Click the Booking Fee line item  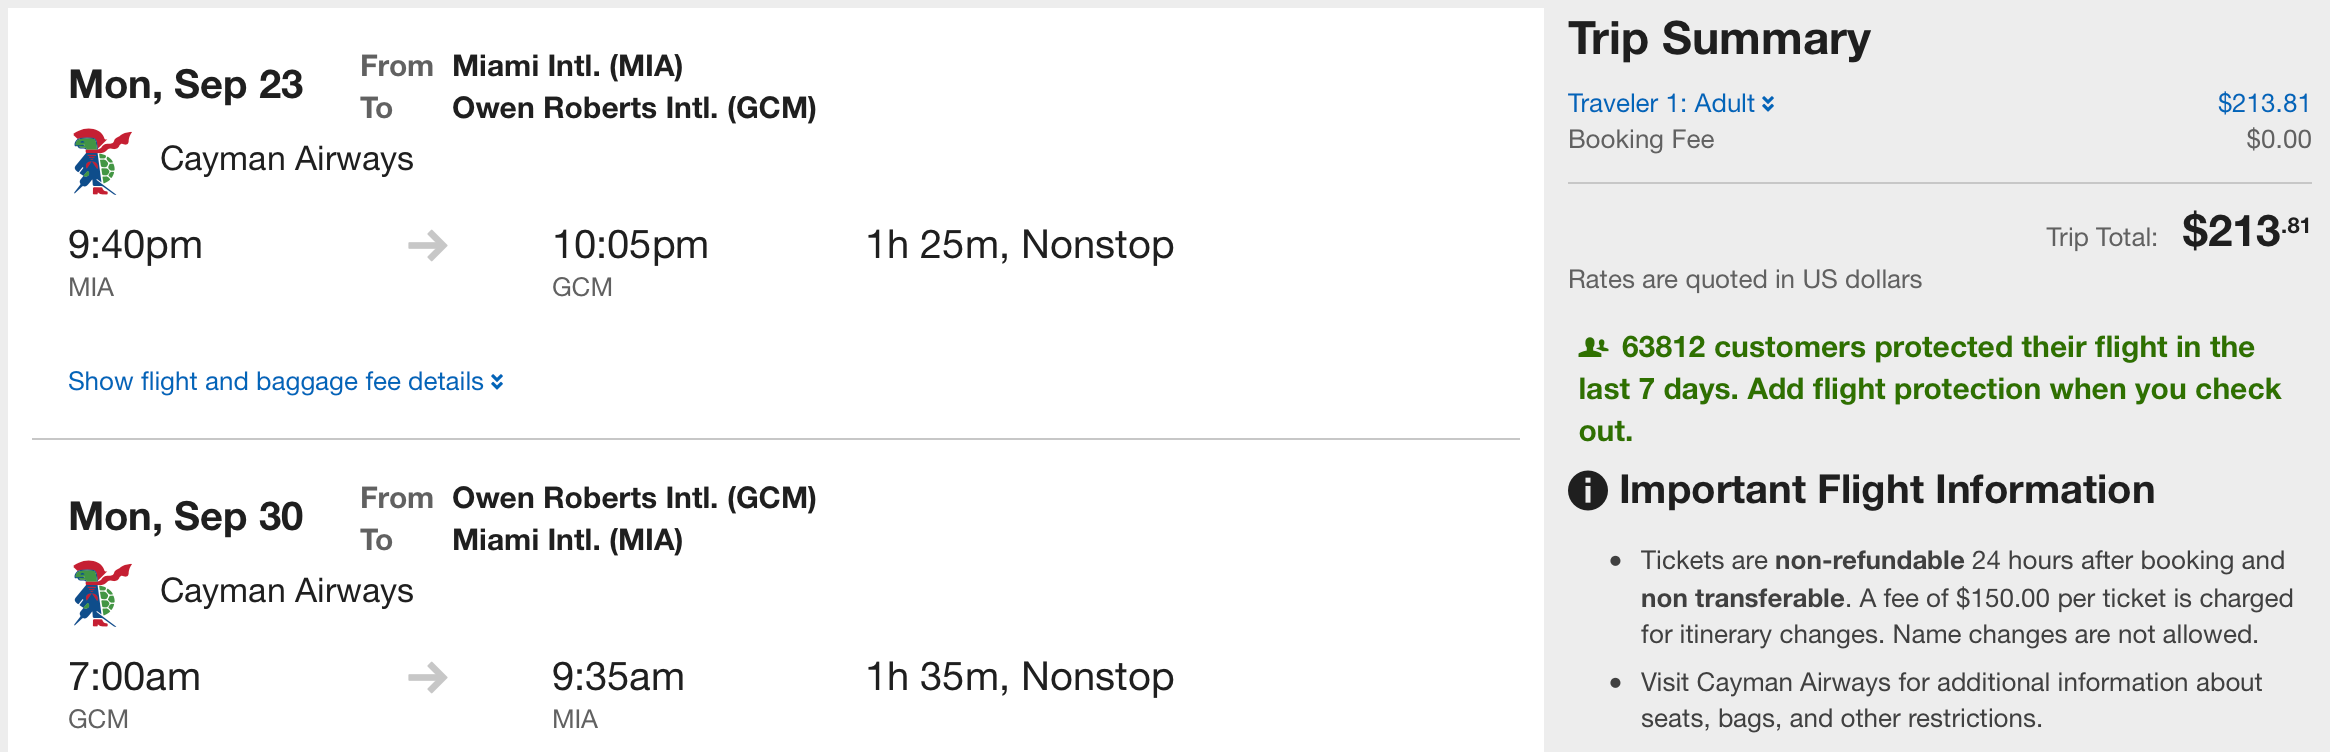click(1641, 139)
